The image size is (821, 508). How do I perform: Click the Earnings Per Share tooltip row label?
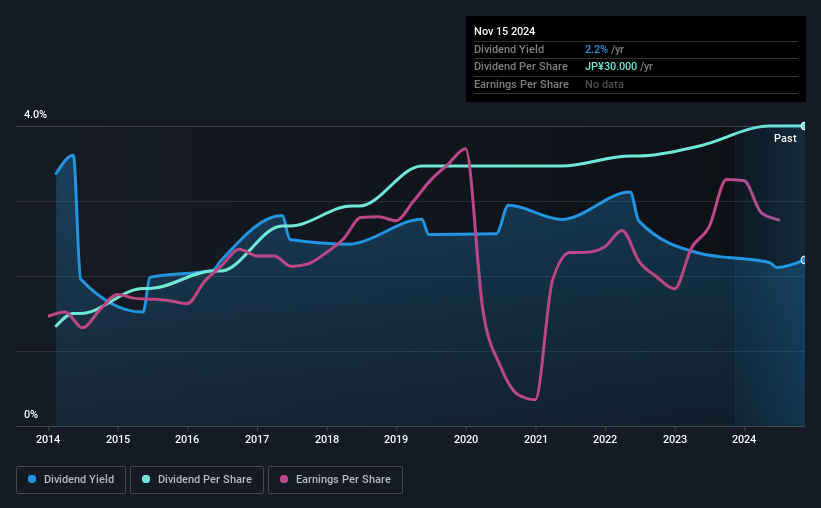(x=521, y=84)
